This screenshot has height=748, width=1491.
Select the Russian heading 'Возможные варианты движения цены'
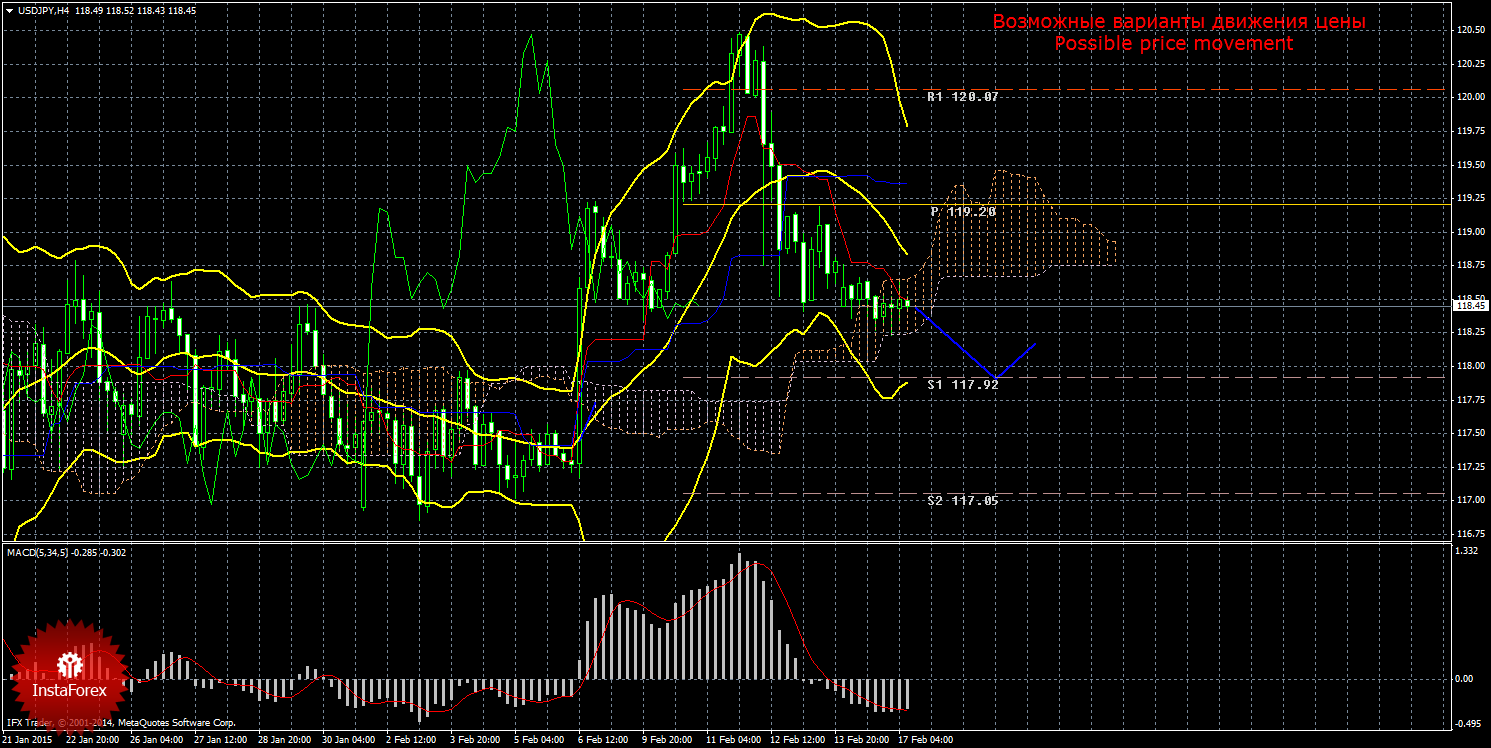click(x=1179, y=21)
